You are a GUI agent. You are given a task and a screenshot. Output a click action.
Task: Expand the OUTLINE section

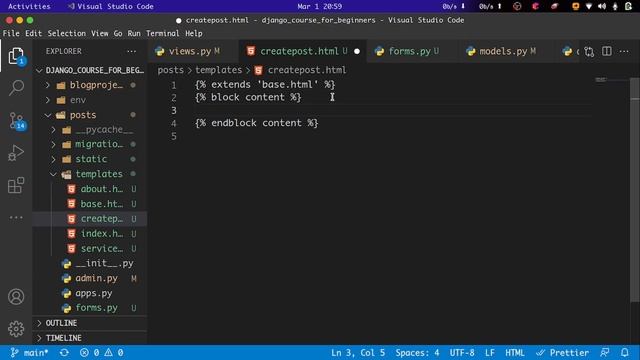pyautogui.click(x=90, y=323)
